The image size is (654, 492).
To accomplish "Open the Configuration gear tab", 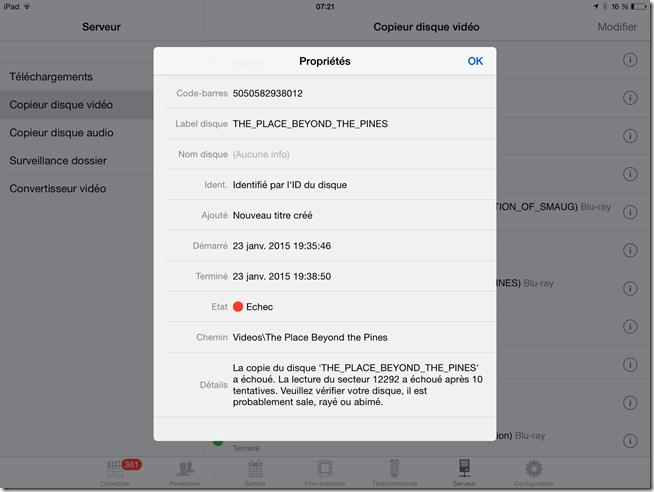I will pos(534,473).
